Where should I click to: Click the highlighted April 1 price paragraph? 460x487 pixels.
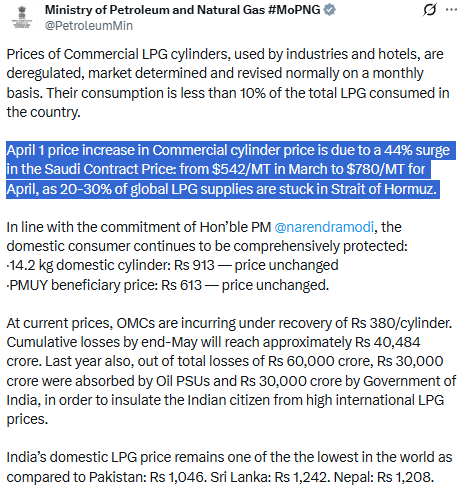(x=231, y=170)
